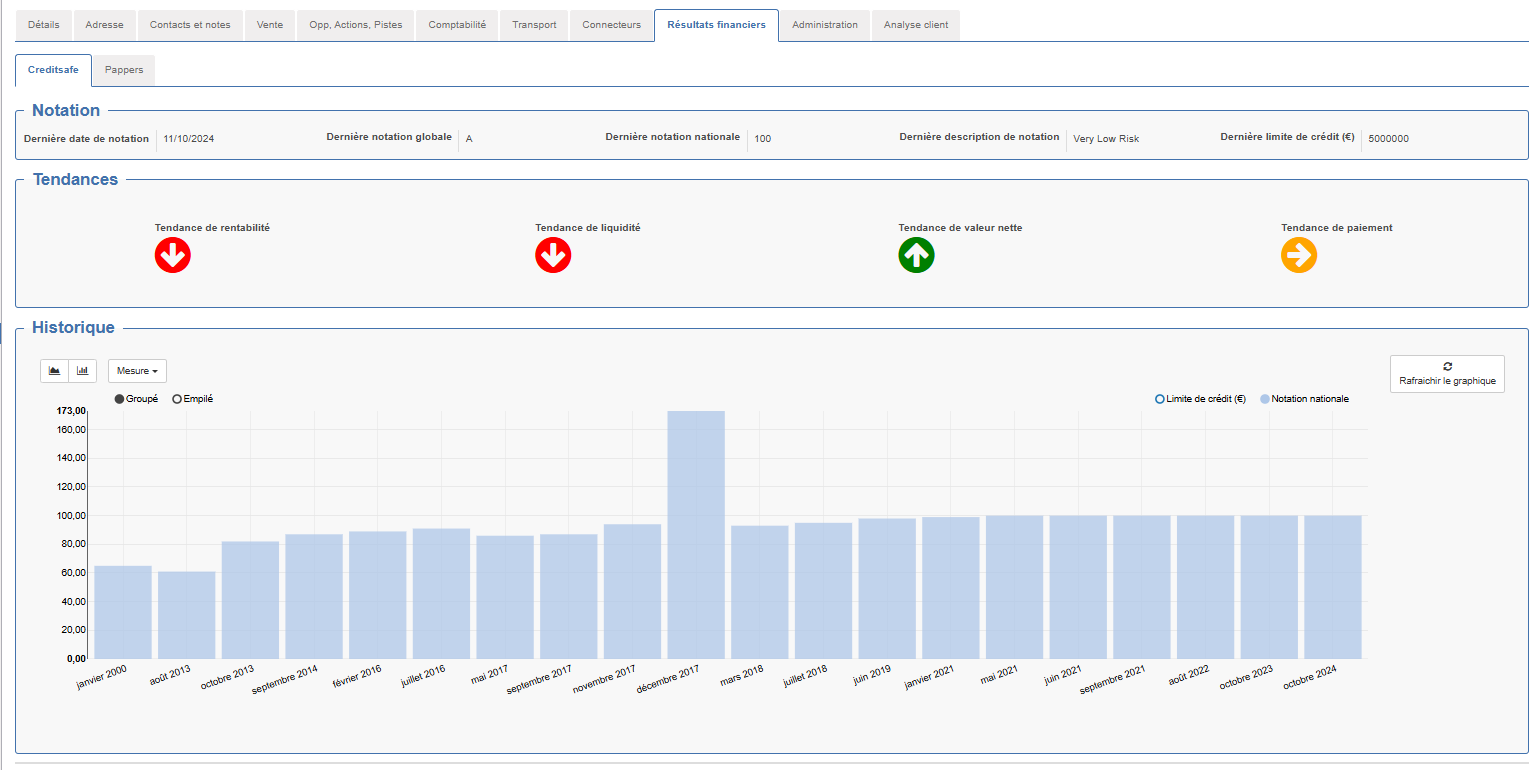The width and height of the screenshot is (1540, 770).
Task: Open the Transport tab
Action: click(534, 25)
